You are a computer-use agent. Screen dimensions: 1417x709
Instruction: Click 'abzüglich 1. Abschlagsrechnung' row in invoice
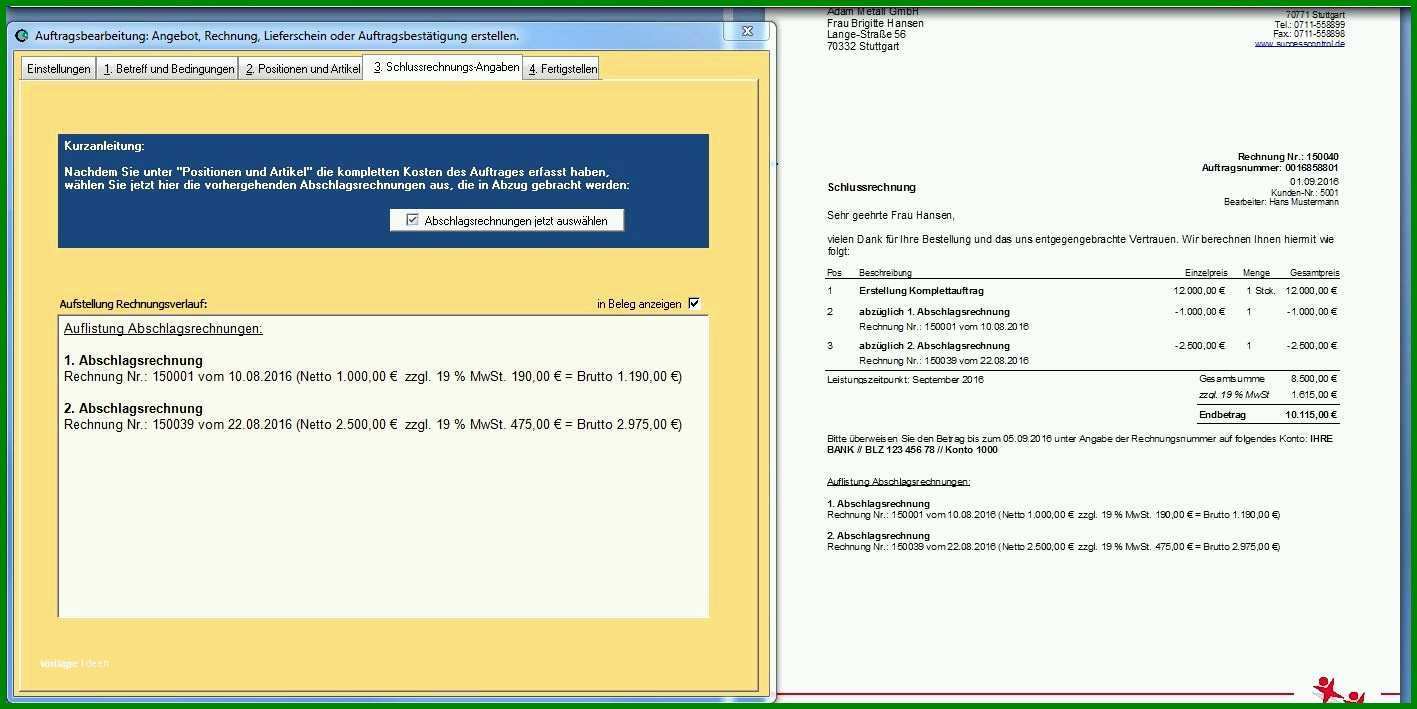pyautogui.click(x=934, y=311)
